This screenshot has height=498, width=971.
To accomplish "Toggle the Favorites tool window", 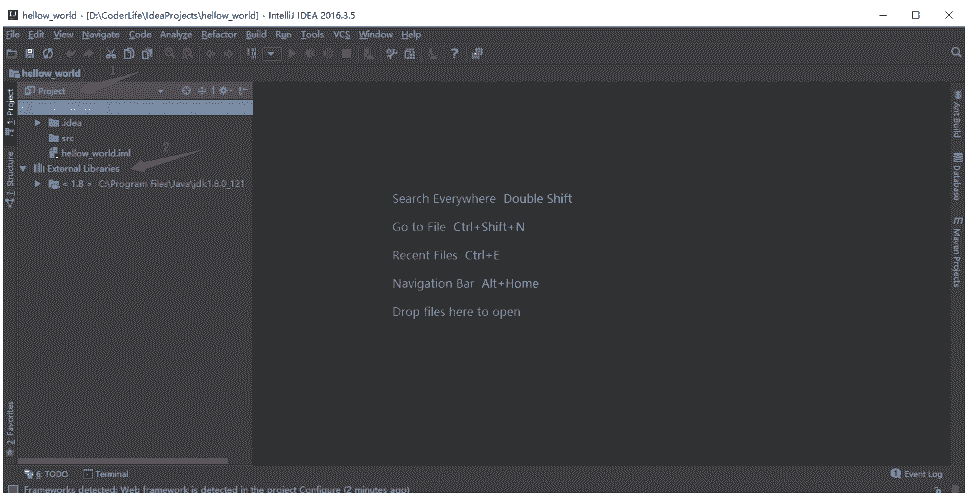I will click(10, 425).
